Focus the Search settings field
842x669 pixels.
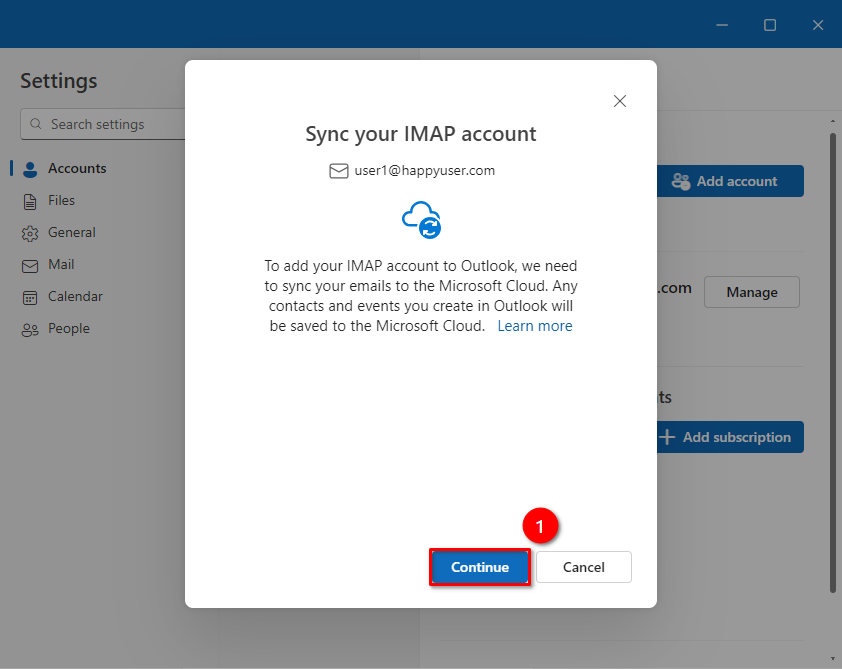click(x=103, y=124)
